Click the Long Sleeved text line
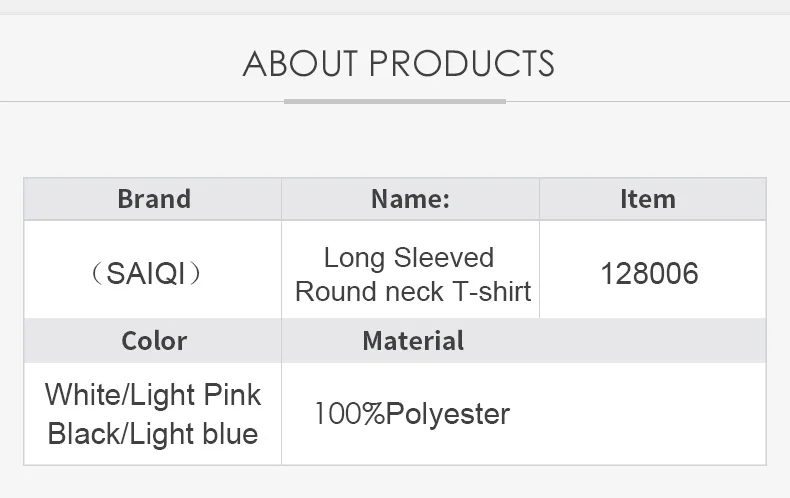This screenshot has height=498, width=790. (x=409, y=258)
